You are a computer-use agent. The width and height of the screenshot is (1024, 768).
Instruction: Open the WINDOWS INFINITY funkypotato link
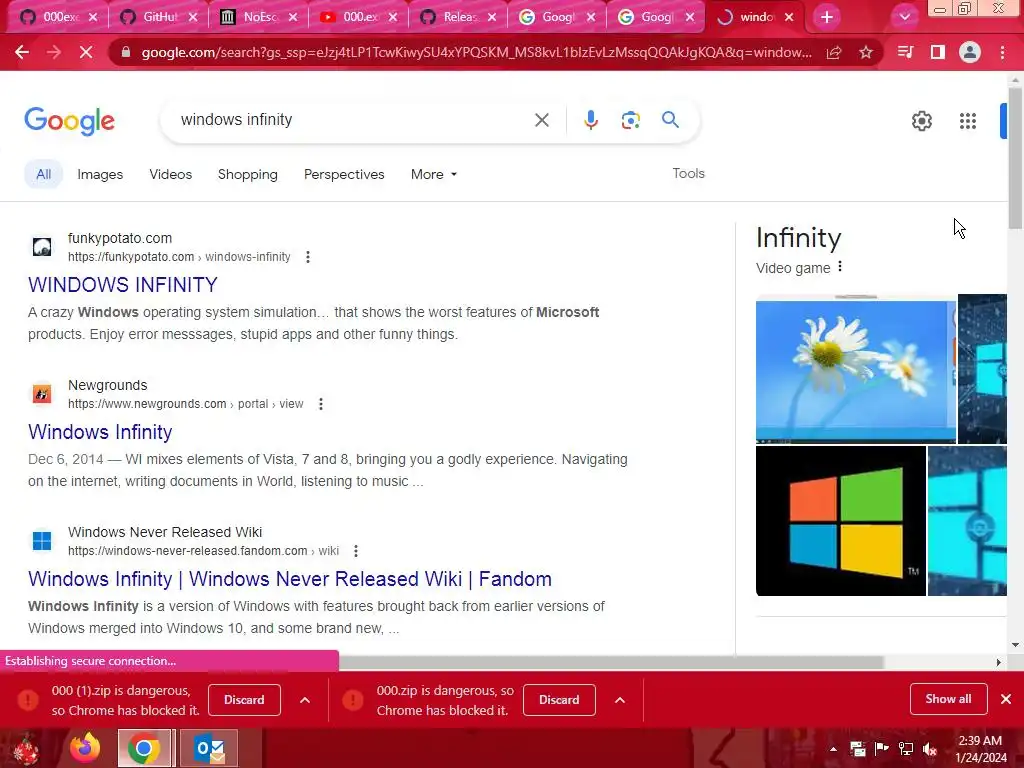coord(123,285)
